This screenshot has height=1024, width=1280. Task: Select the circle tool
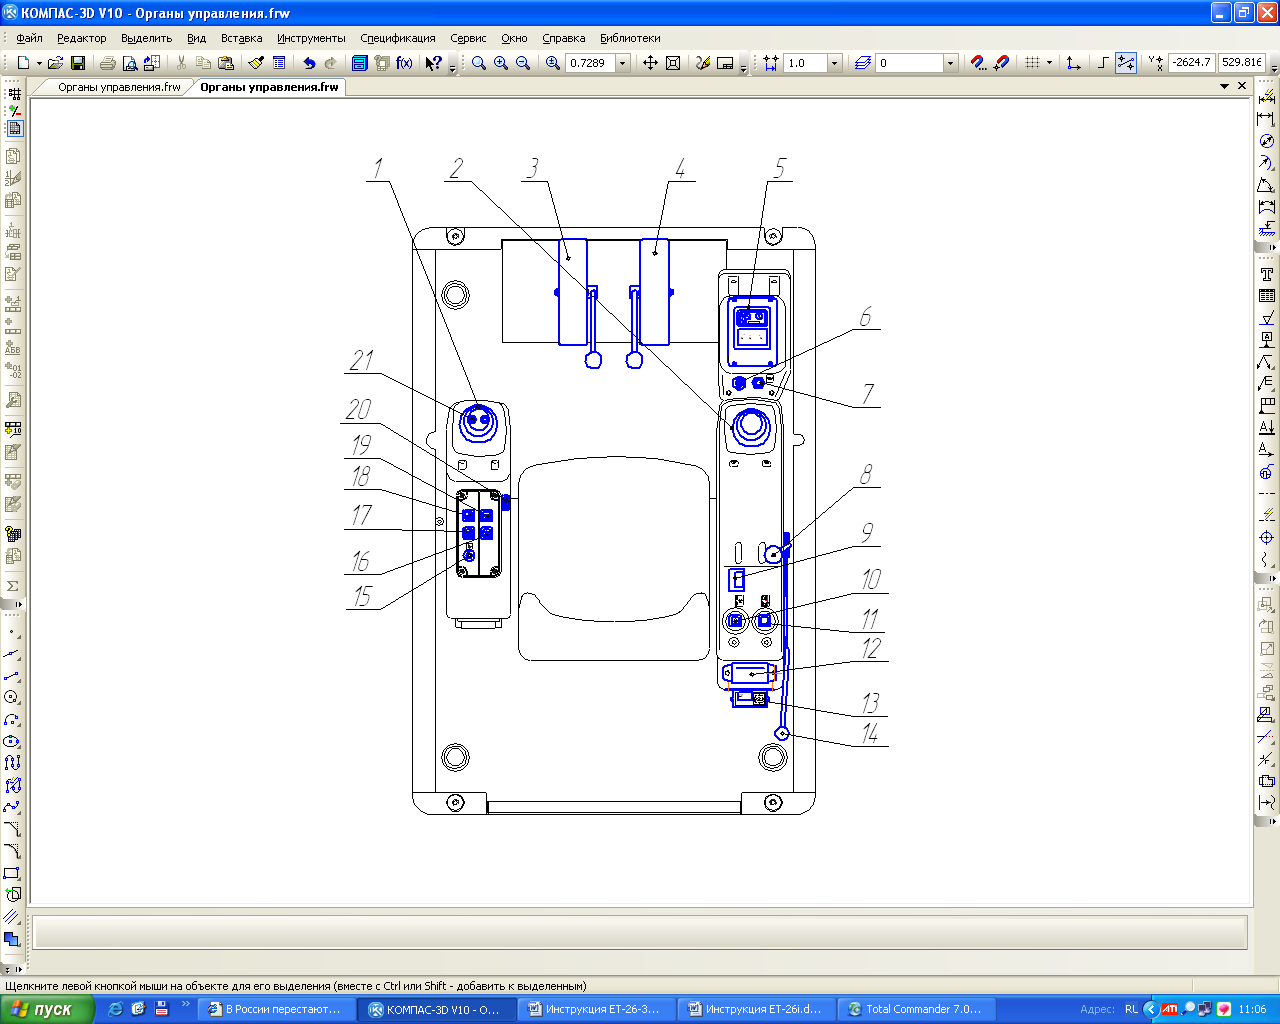(12, 698)
